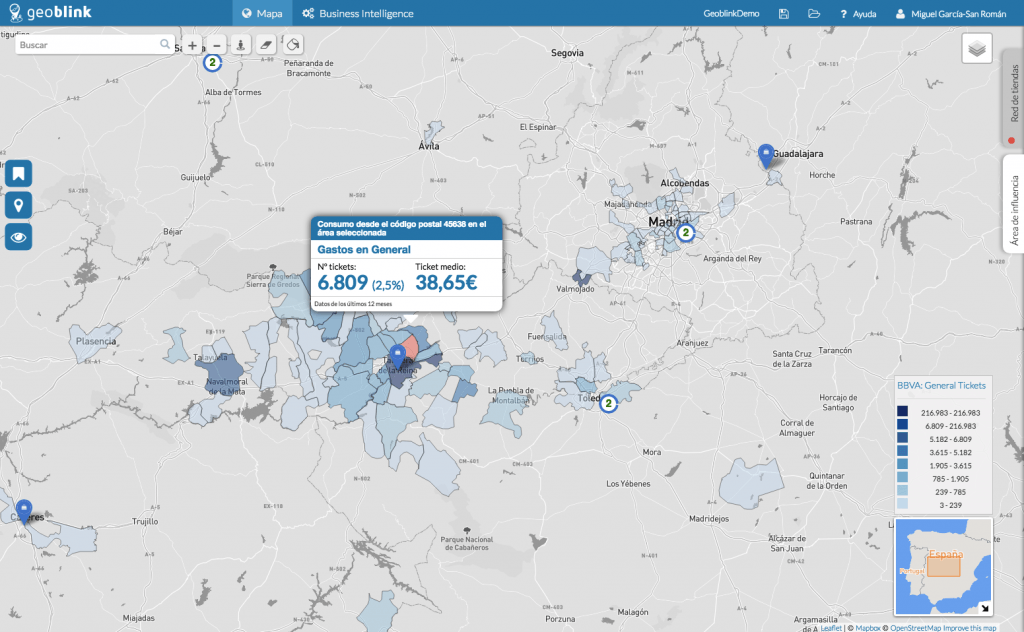This screenshot has height=632, width=1024.
Task: Click the Ávila map label
Action: (429, 146)
